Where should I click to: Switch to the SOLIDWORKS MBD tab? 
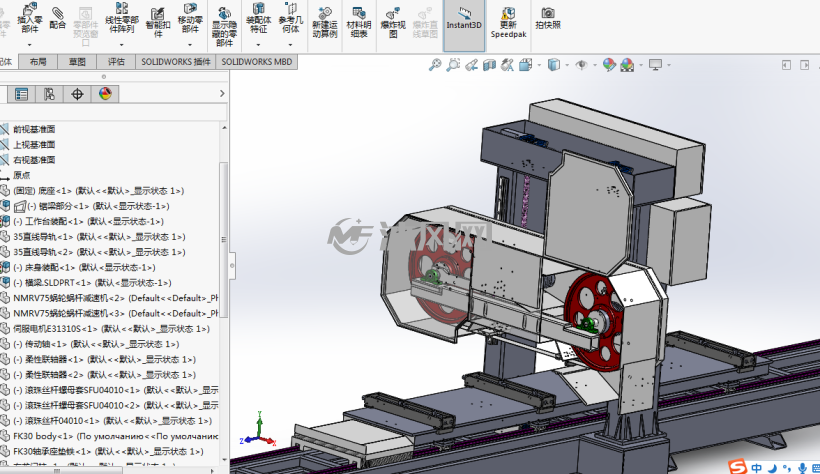256,62
